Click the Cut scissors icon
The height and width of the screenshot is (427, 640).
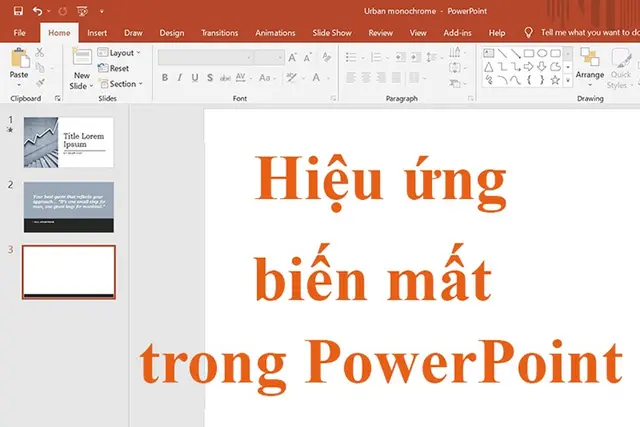pyautogui.click(x=39, y=52)
